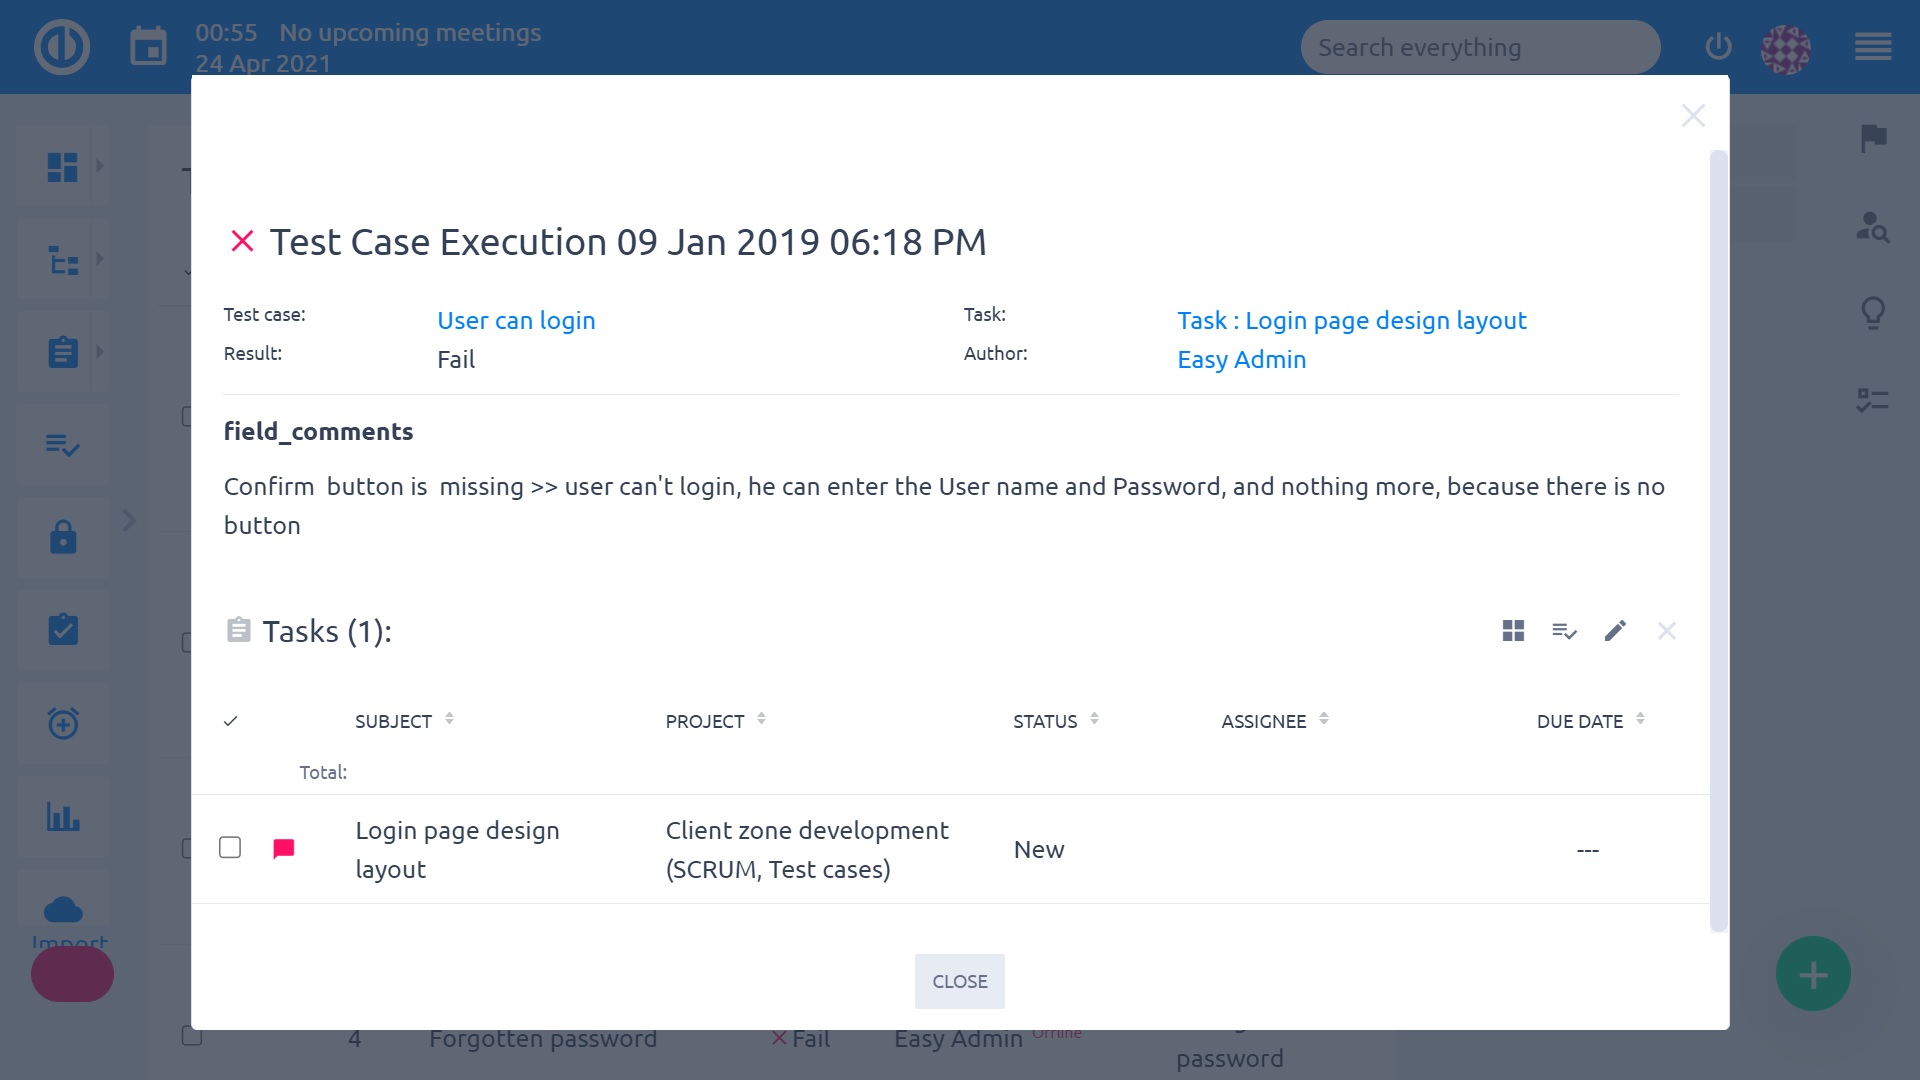Follow the User can login link
This screenshot has height=1080, width=1920.
516,320
